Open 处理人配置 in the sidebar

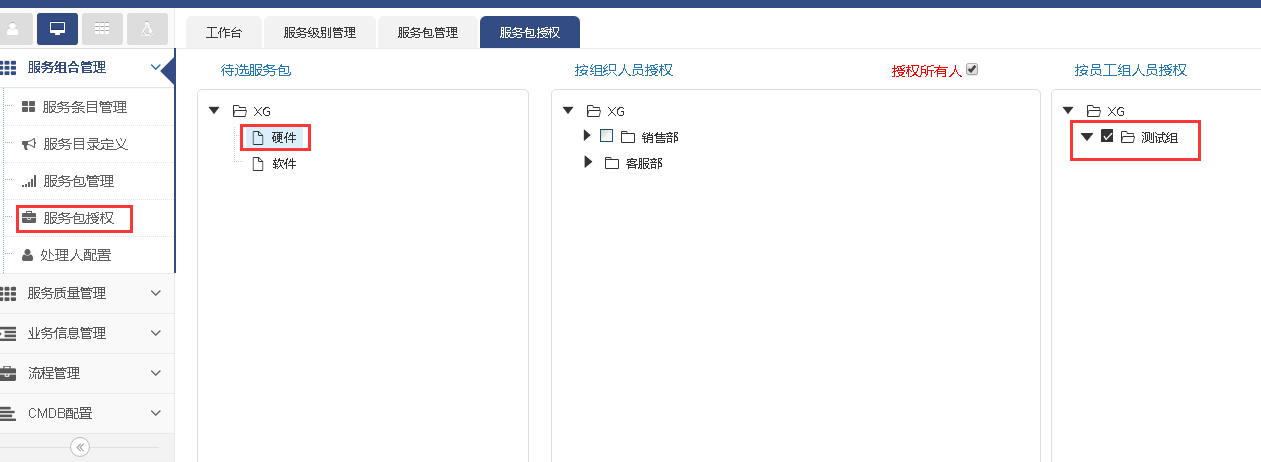pos(75,255)
